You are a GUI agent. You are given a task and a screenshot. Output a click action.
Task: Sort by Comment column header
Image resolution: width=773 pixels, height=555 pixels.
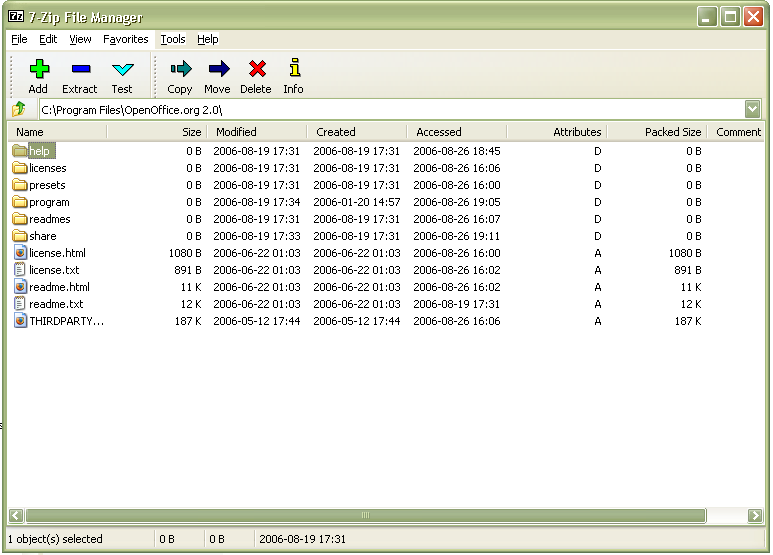pos(737,132)
